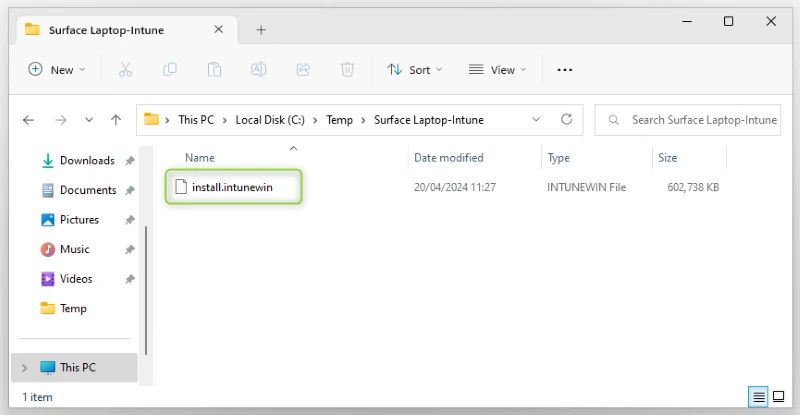
Task: Open the See more ellipsis menu
Action: 564,70
